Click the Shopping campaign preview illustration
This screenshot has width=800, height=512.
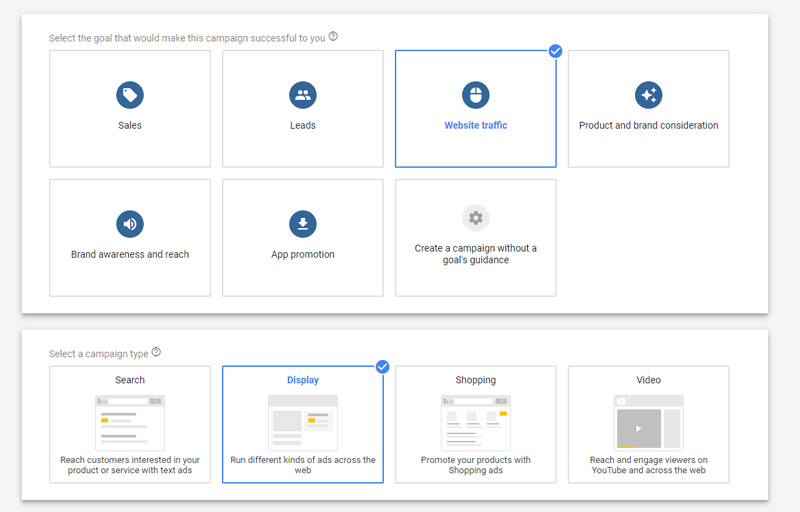476,423
